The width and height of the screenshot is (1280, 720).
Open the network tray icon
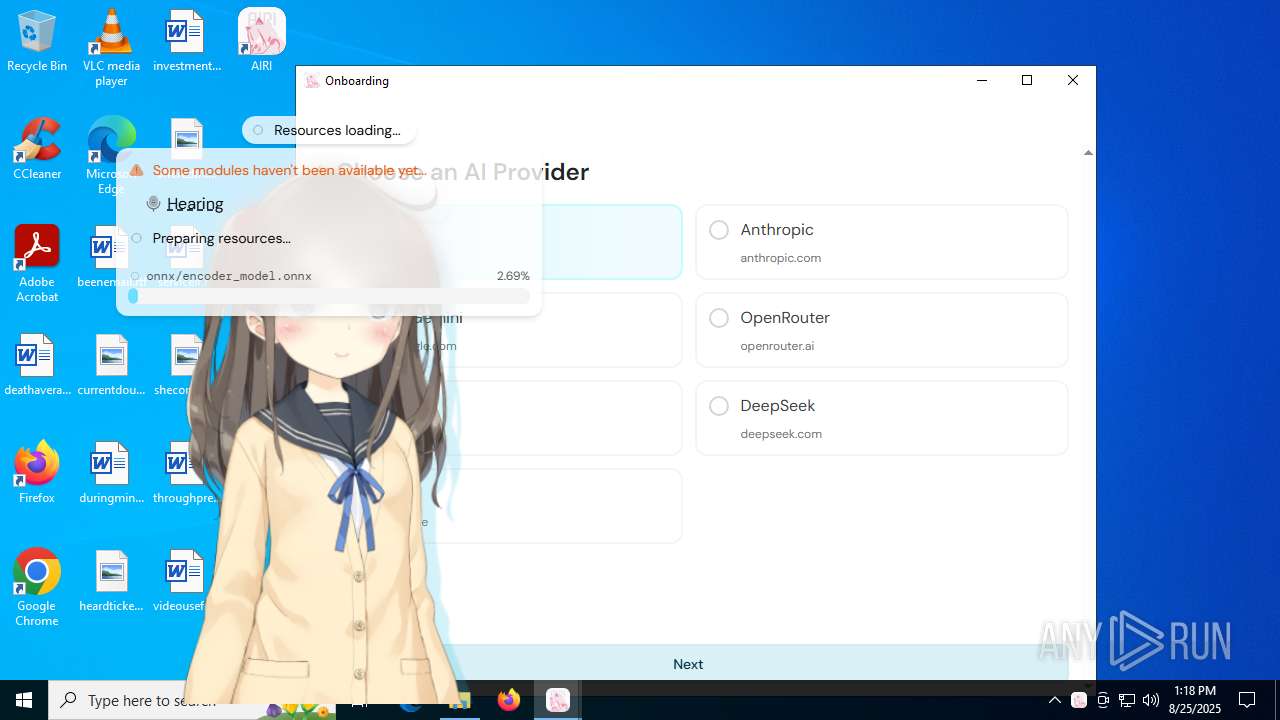click(1127, 700)
